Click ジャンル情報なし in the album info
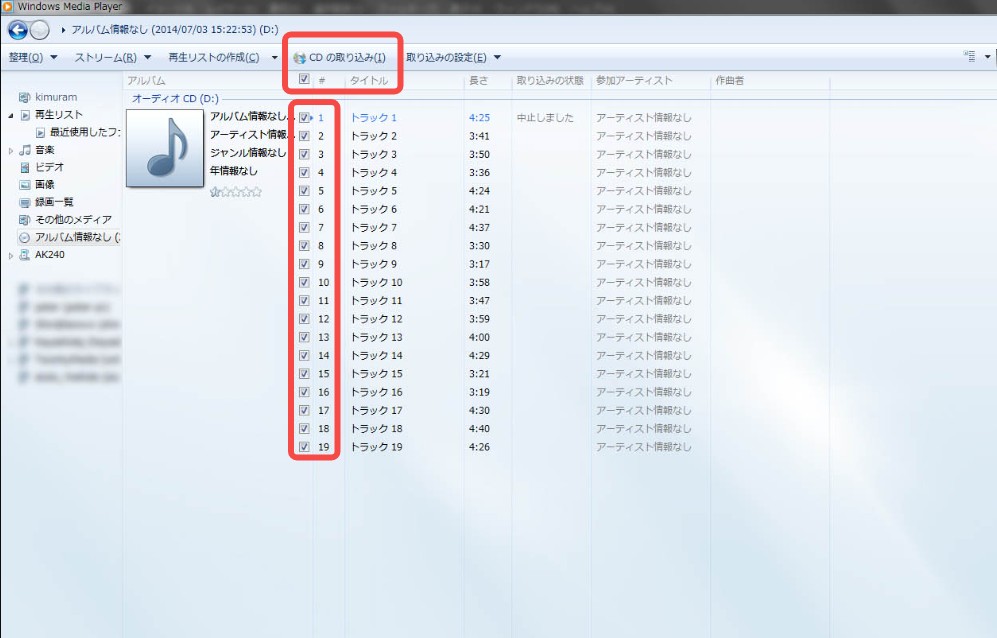This screenshot has width=997, height=638. (248, 153)
